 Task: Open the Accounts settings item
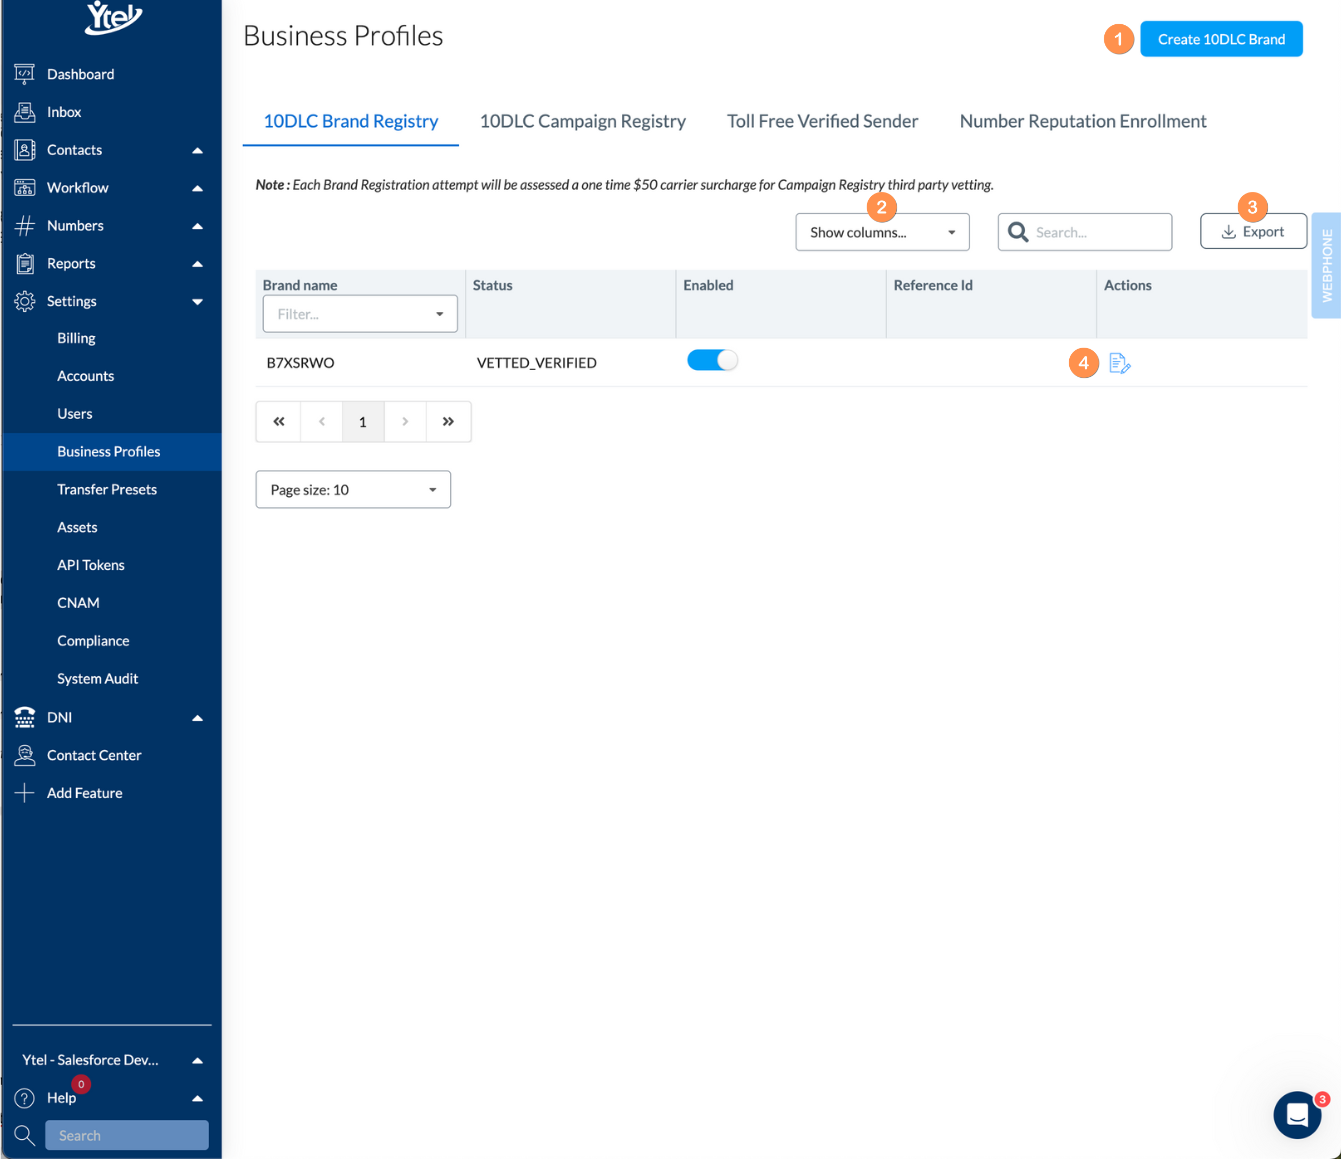pyautogui.click(x=85, y=376)
